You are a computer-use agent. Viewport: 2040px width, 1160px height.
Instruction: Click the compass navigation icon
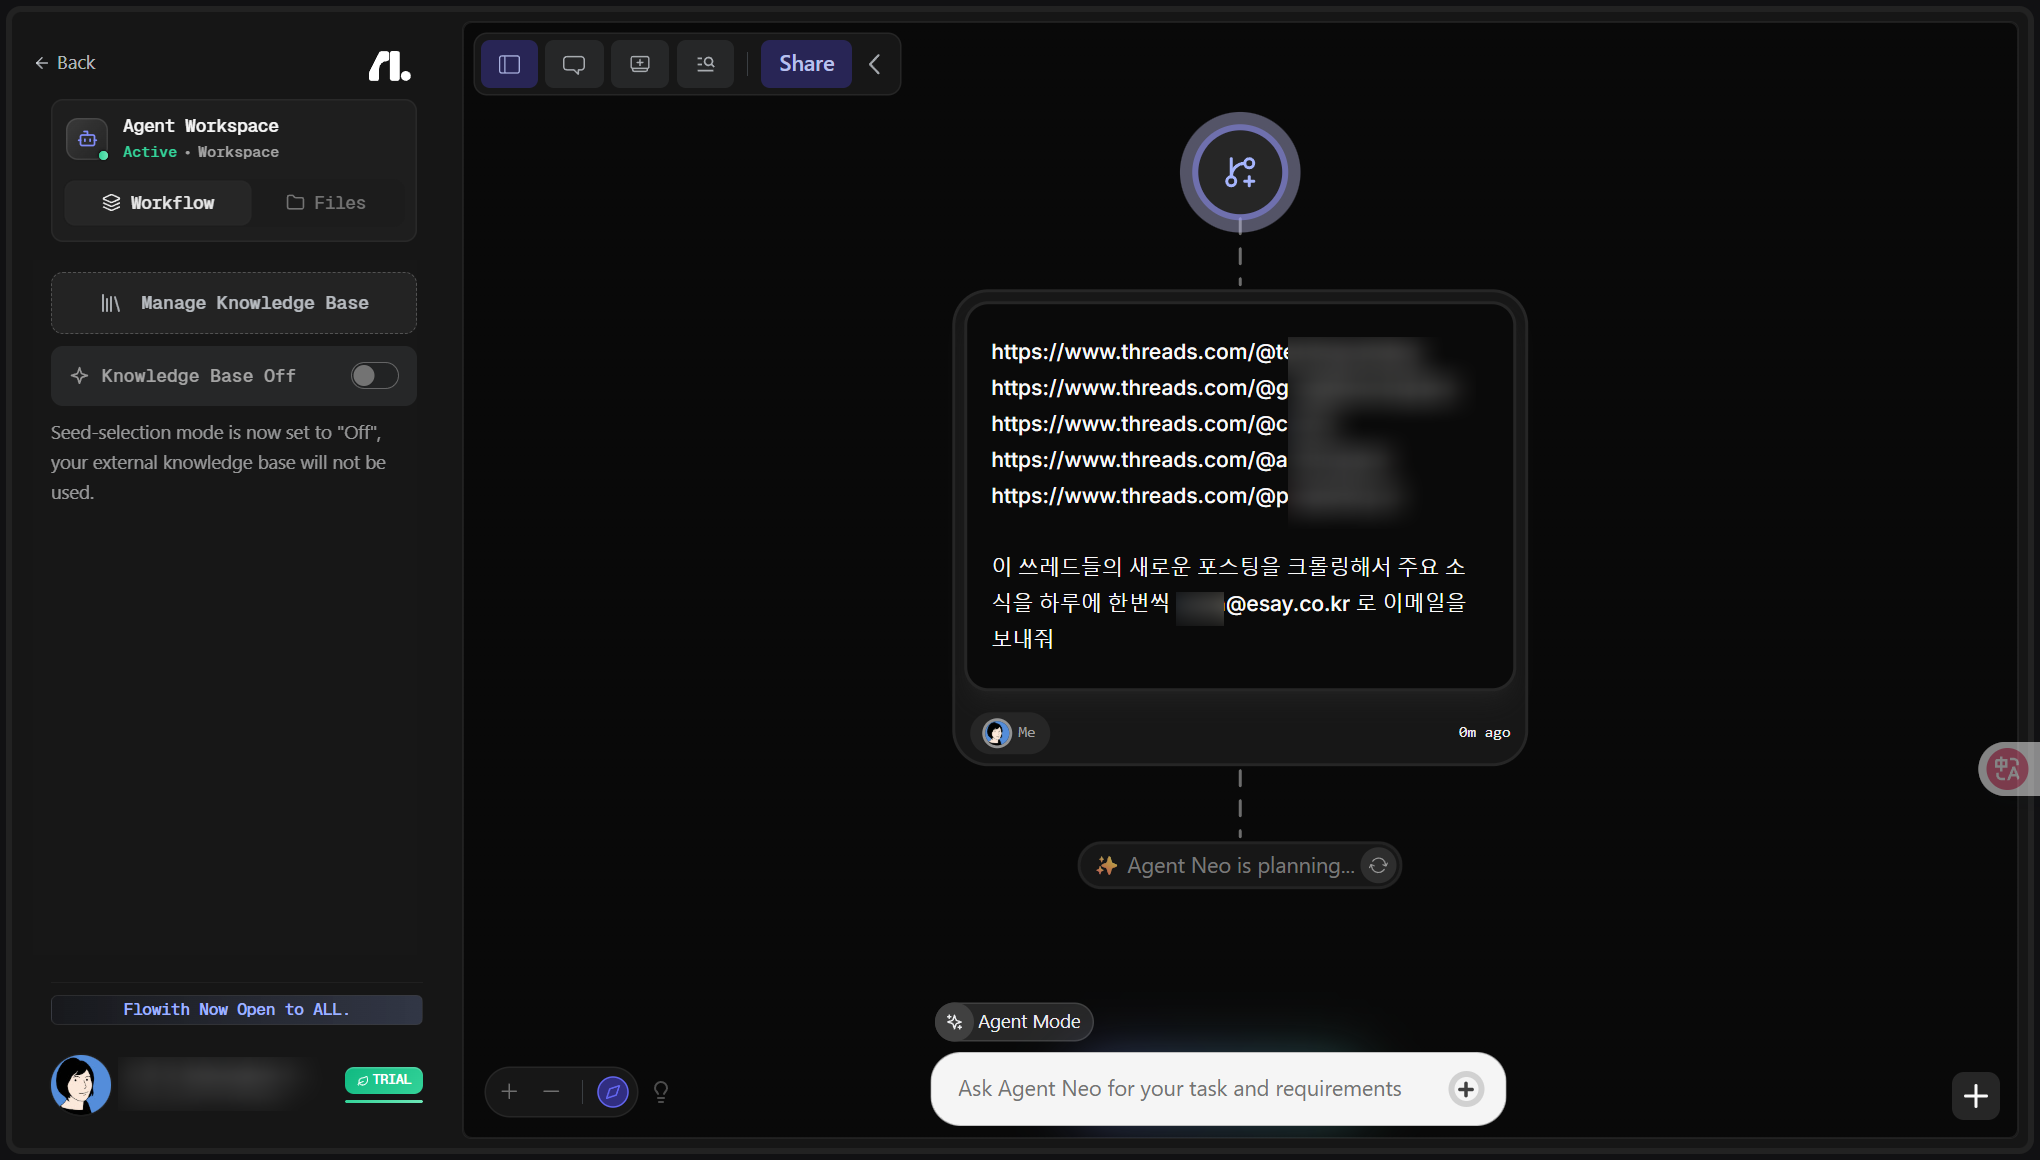pyautogui.click(x=613, y=1092)
